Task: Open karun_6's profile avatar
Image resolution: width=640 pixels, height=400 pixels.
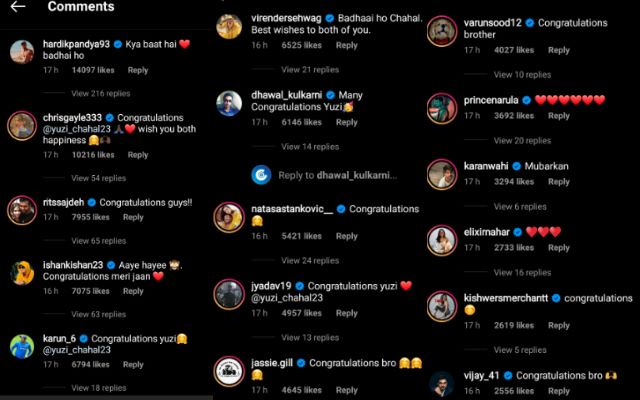Action: (22, 347)
